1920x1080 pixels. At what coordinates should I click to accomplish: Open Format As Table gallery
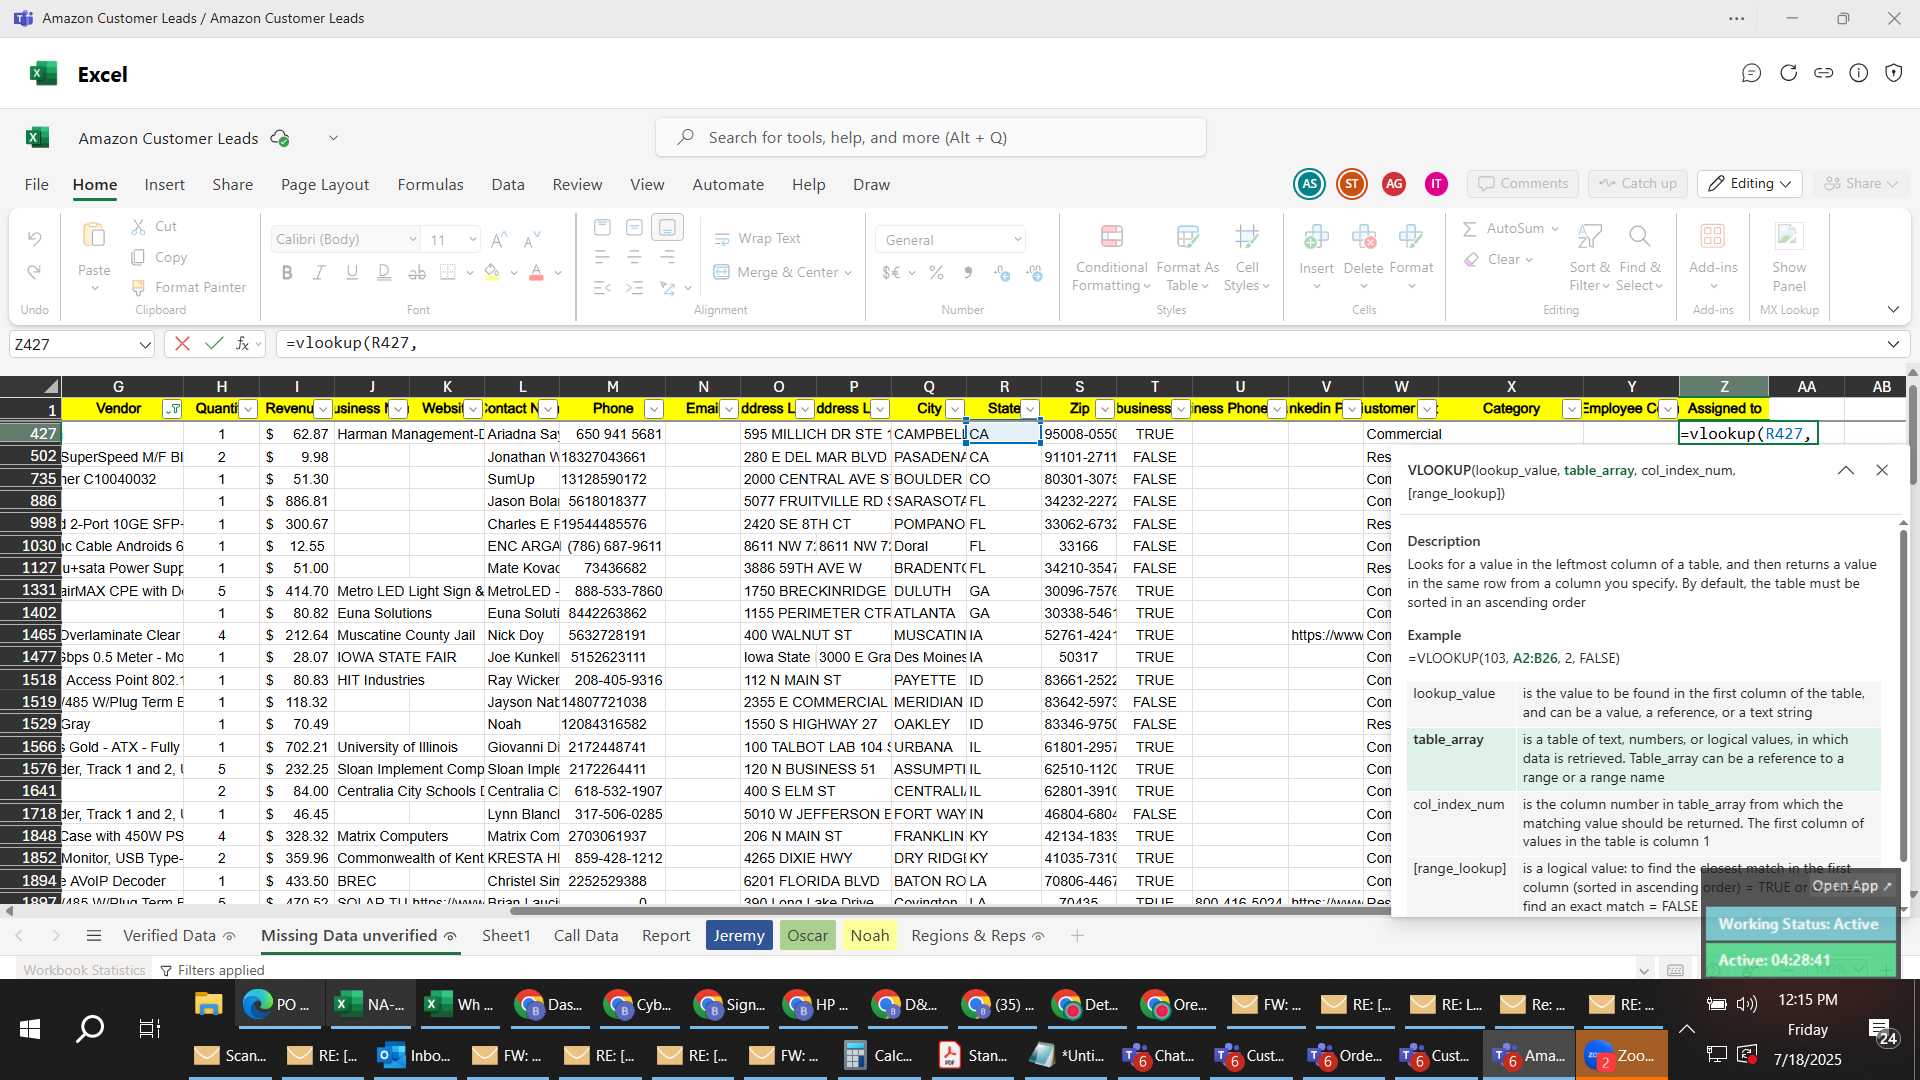(1187, 259)
